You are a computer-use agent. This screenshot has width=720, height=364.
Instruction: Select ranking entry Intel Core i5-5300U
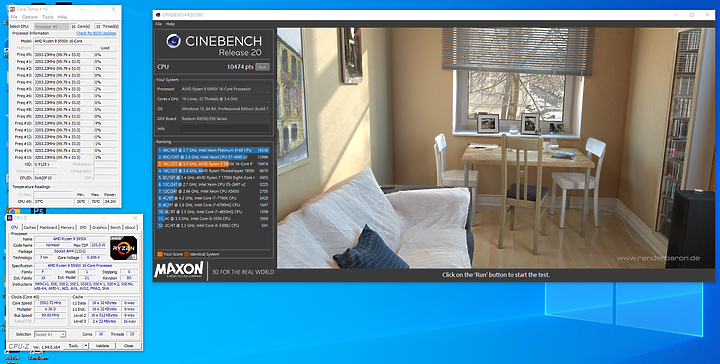[214, 225]
